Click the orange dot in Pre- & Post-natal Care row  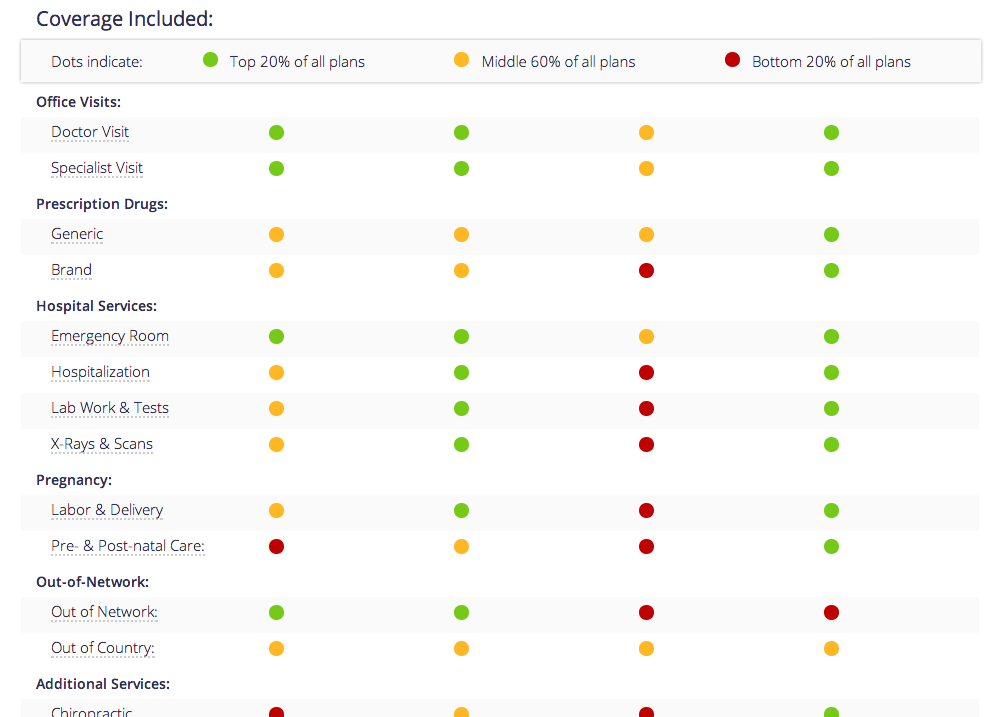(x=461, y=546)
